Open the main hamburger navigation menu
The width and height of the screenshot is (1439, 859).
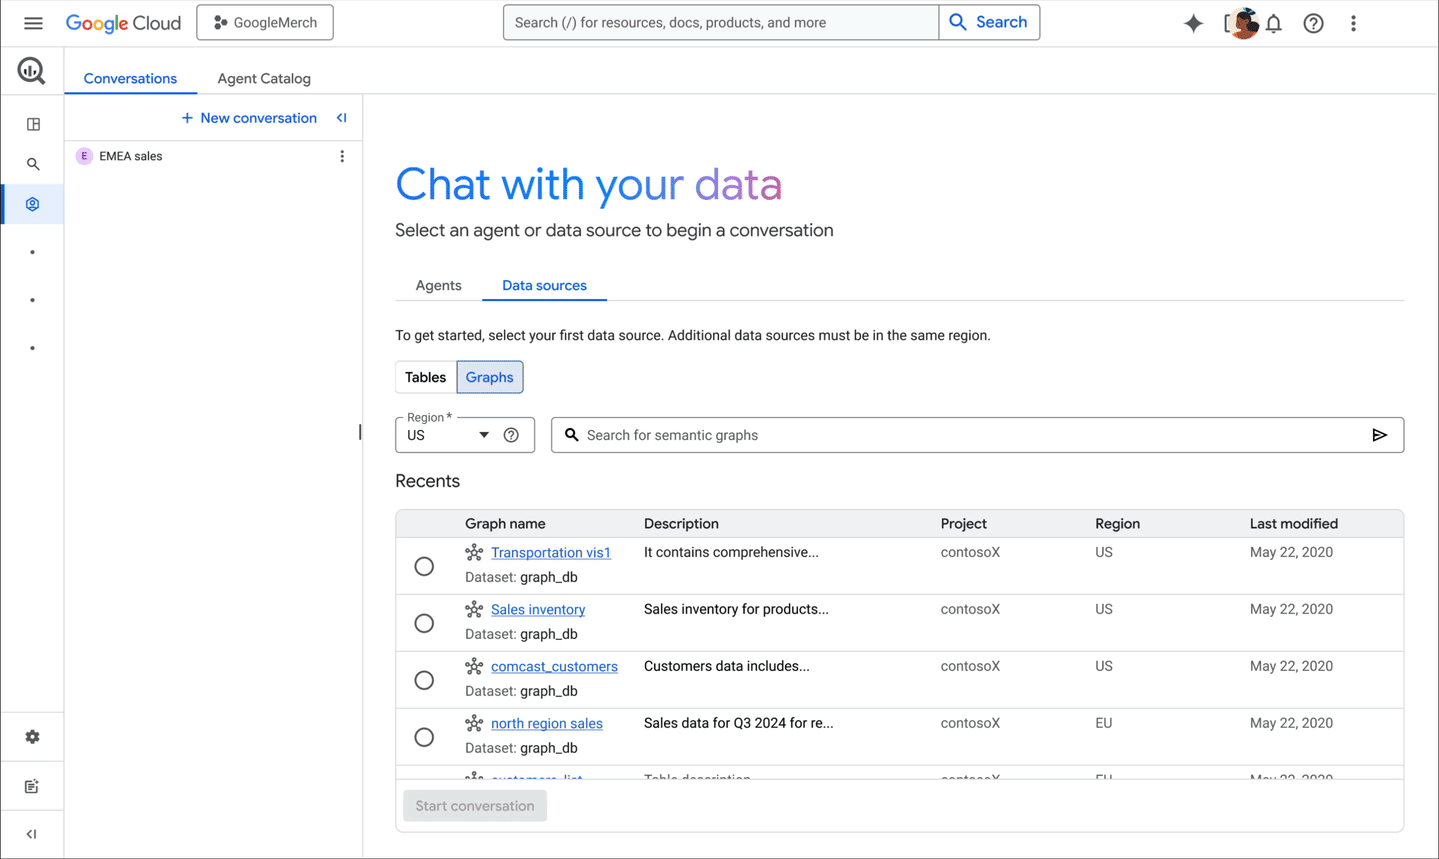tap(33, 23)
